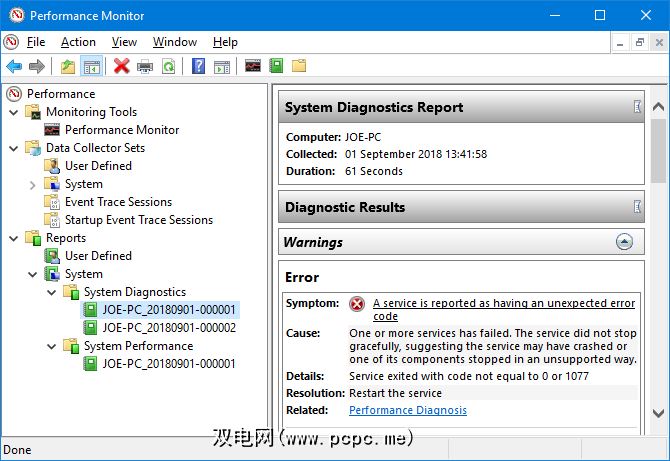Collapse the Monitoring Tools node
The image size is (670, 461).
click(x=14, y=112)
